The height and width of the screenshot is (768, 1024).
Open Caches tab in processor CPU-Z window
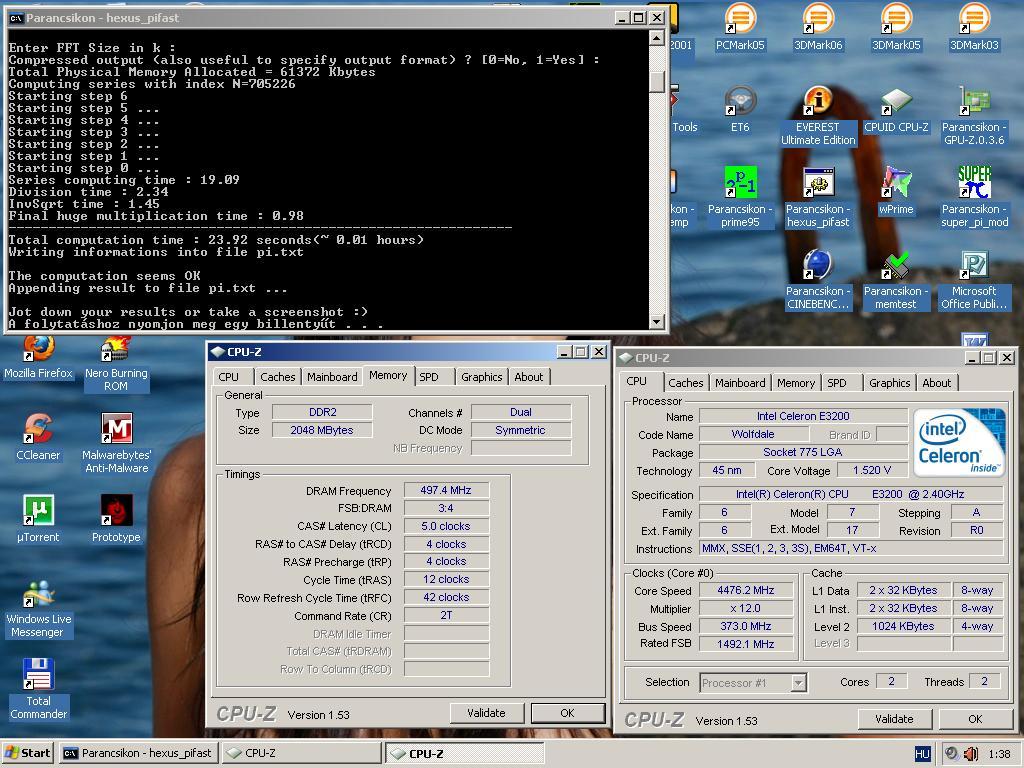tap(686, 383)
